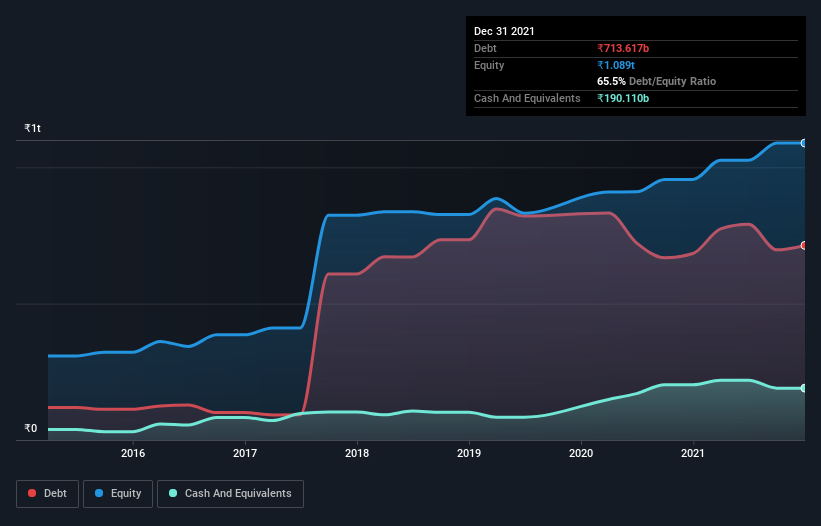Click the 2021 label on the x-axis

[x=693, y=453]
